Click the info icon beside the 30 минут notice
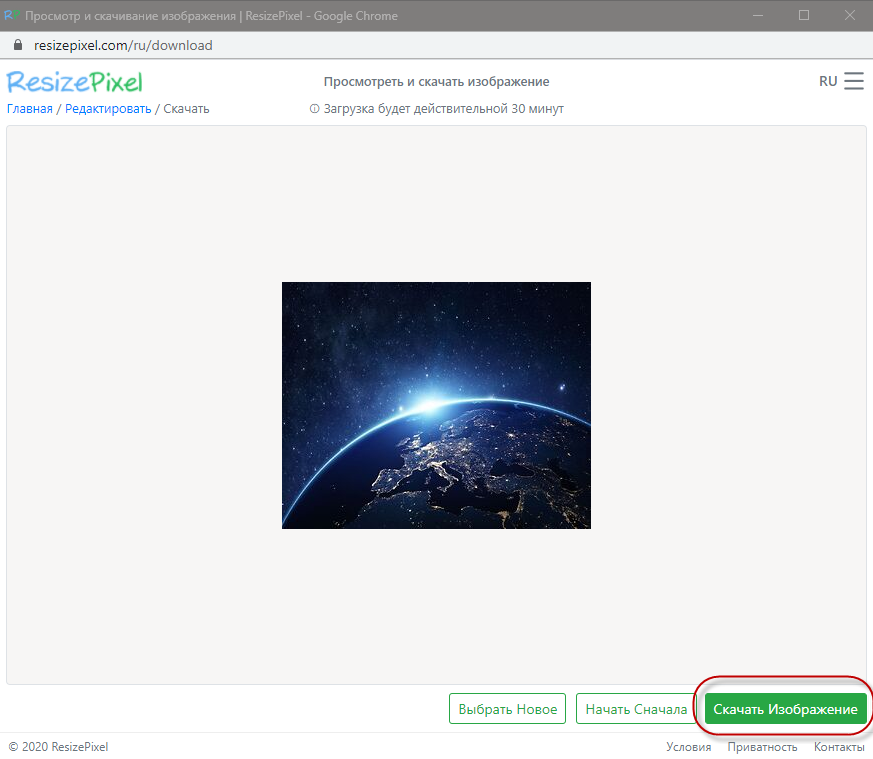Viewport: 873px width, 759px height. (x=315, y=109)
